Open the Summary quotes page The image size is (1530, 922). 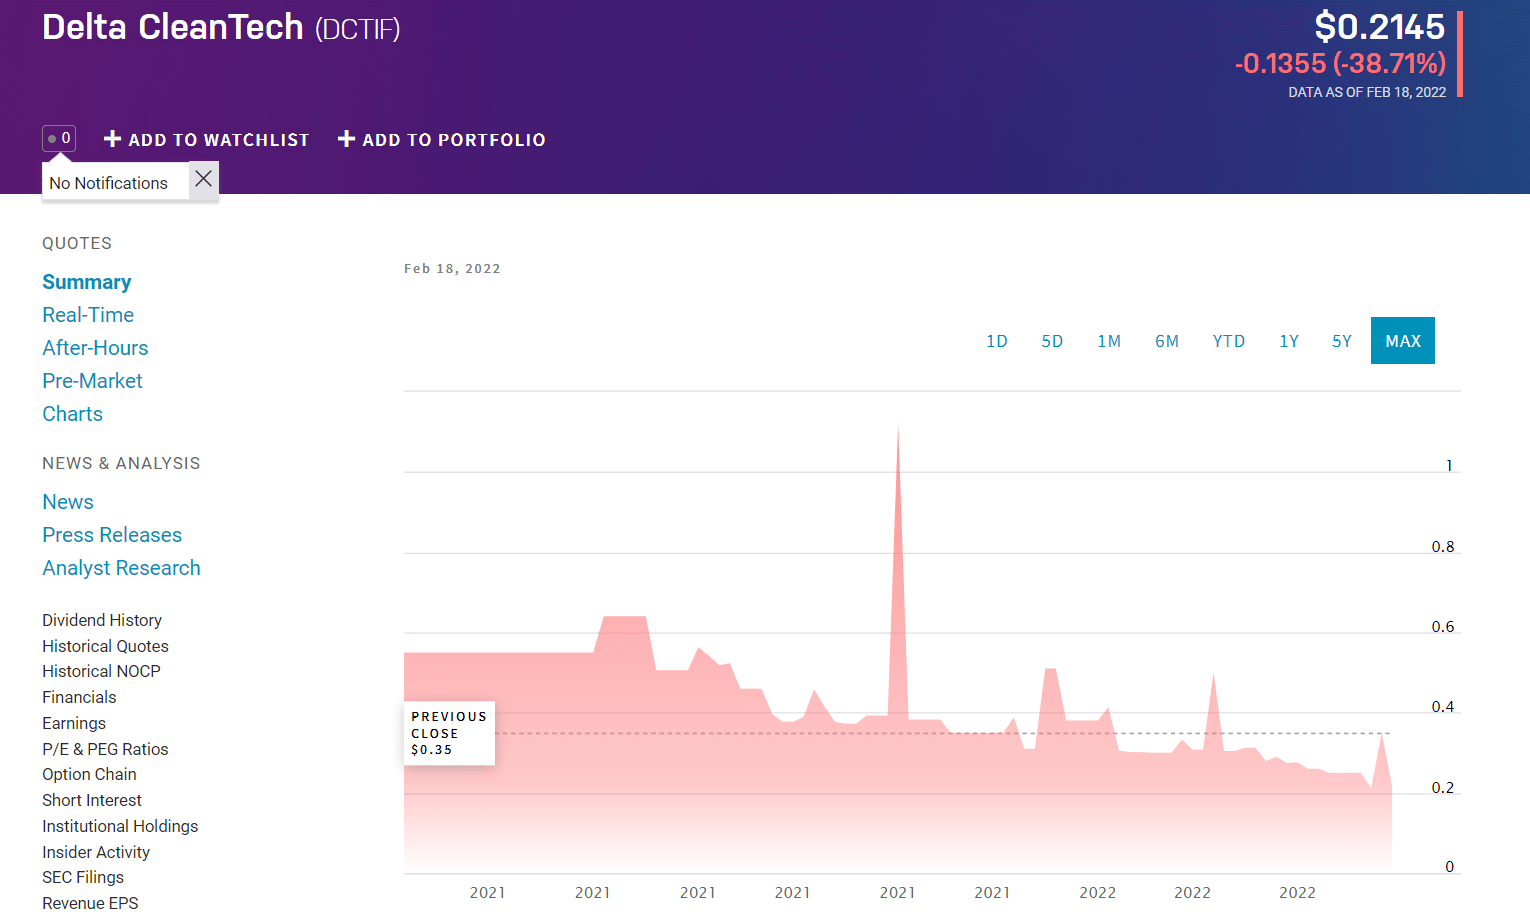tap(87, 282)
